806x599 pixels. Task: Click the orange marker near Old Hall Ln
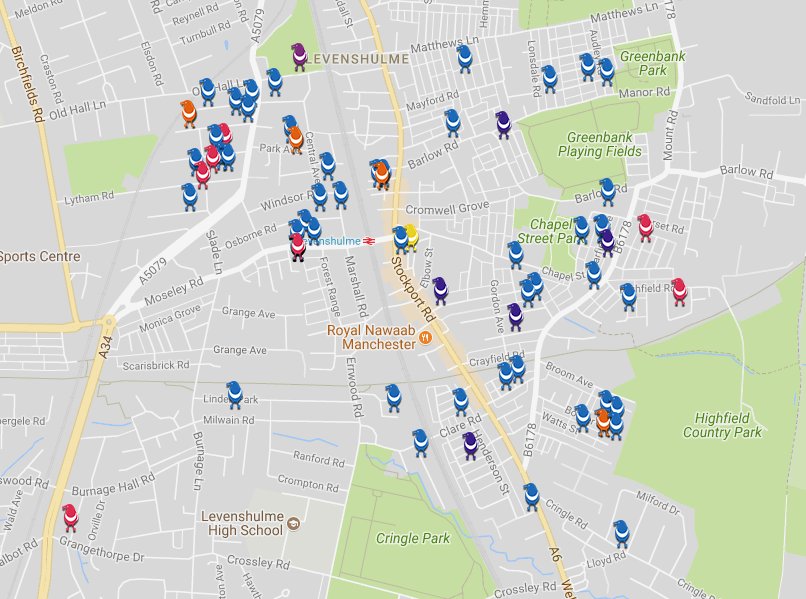pos(189,114)
